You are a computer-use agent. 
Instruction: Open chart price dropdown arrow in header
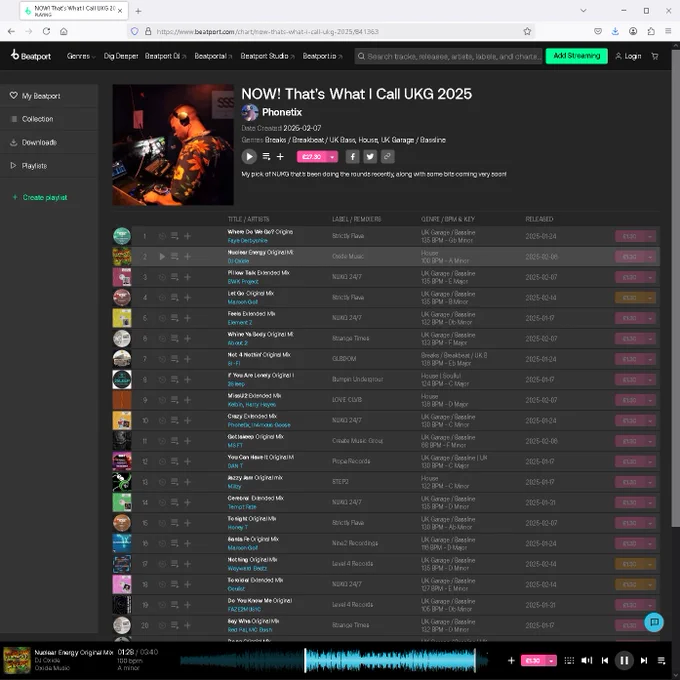coord(332,157)
